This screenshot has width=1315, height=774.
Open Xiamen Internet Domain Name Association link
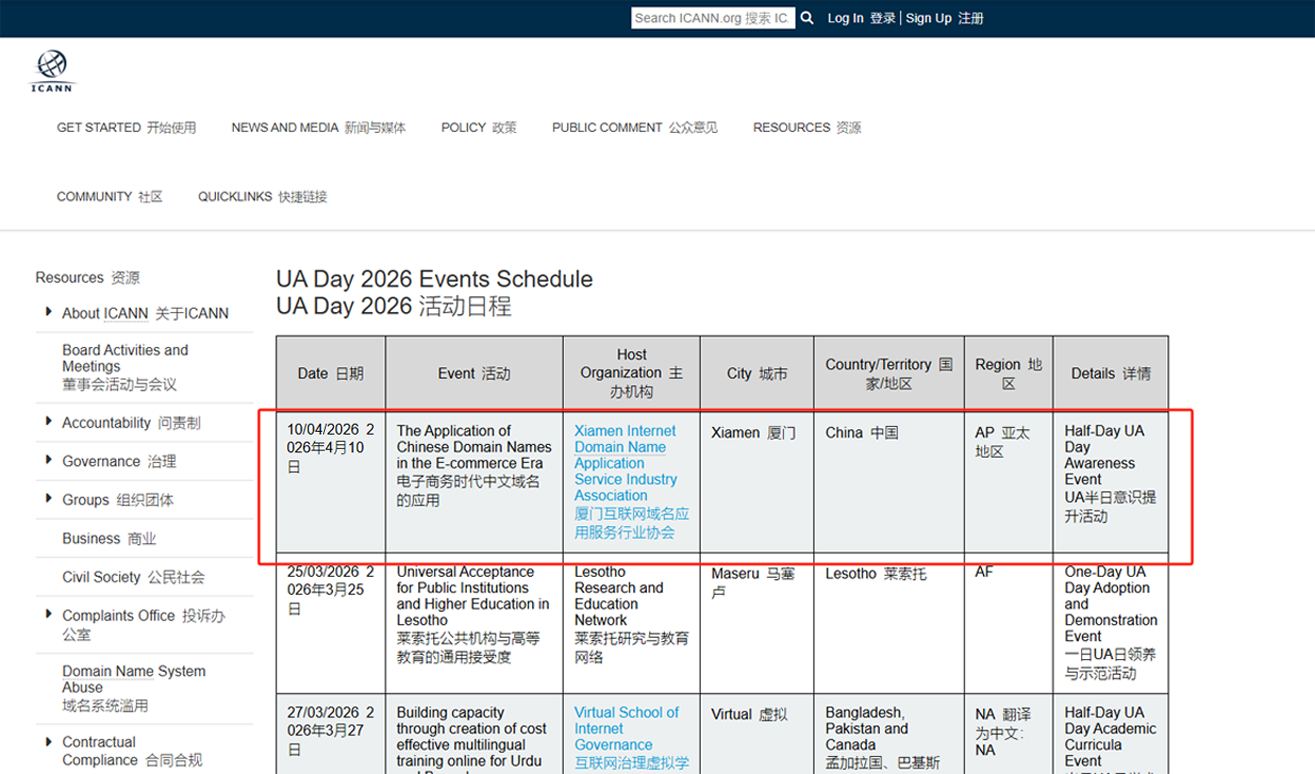625,463
